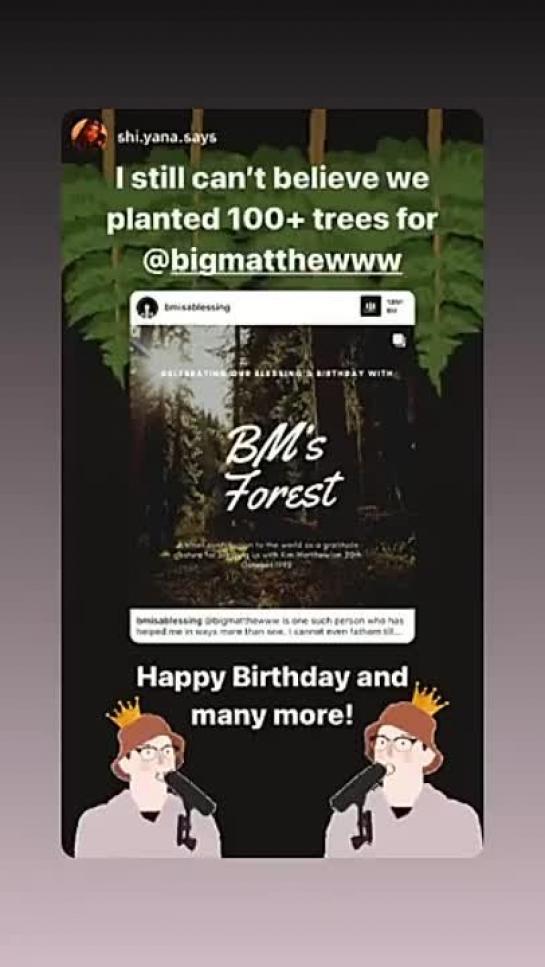
Task: Tap the shi.yana.says username
Action: pyautogui.click(x=166, y=138)
